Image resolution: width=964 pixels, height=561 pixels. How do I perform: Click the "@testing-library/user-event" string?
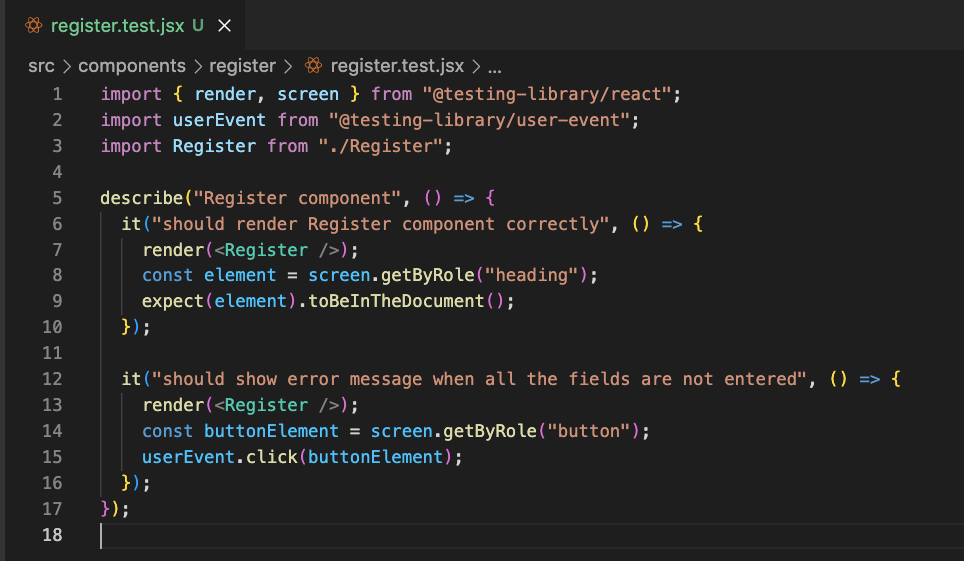tap(479, 120)
